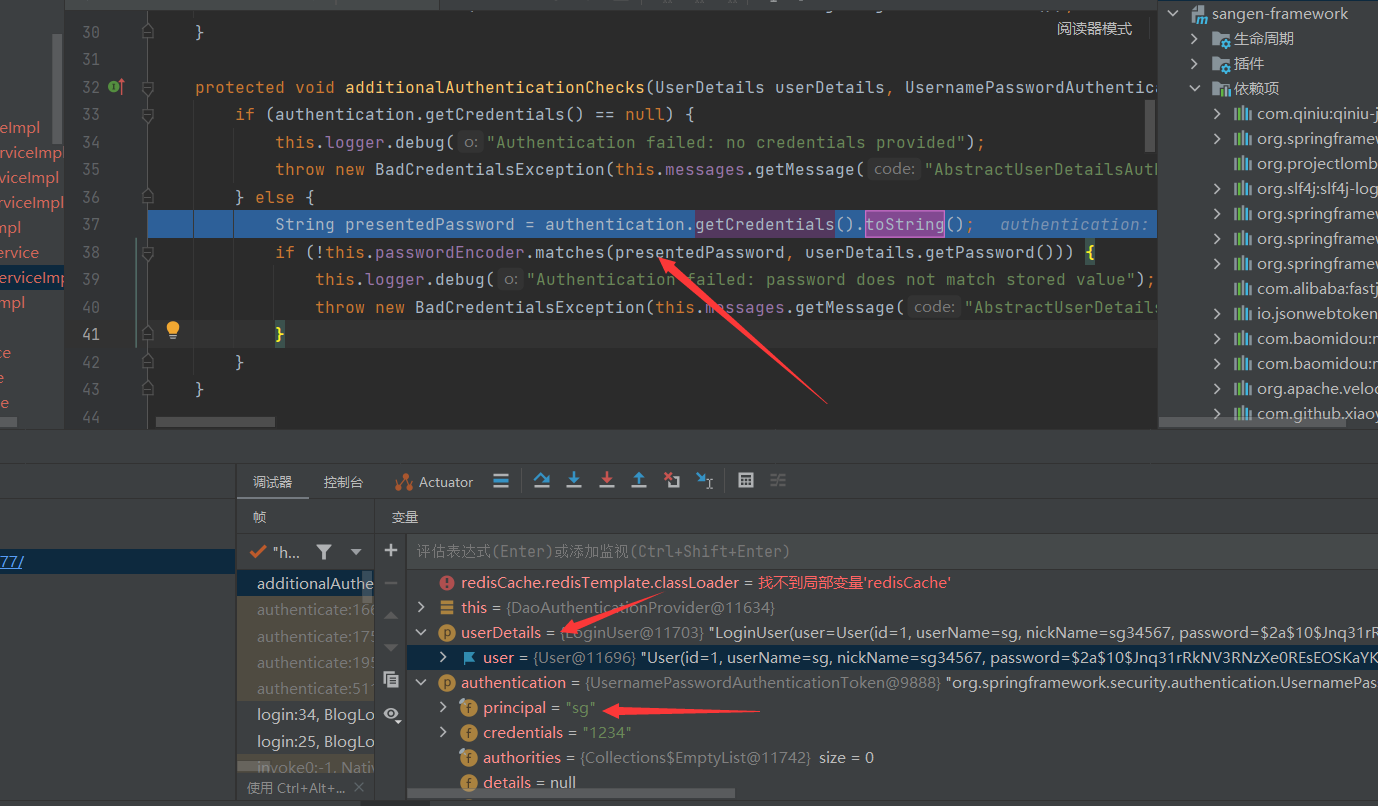Switch to the 控制台 tab

[343, 482]
